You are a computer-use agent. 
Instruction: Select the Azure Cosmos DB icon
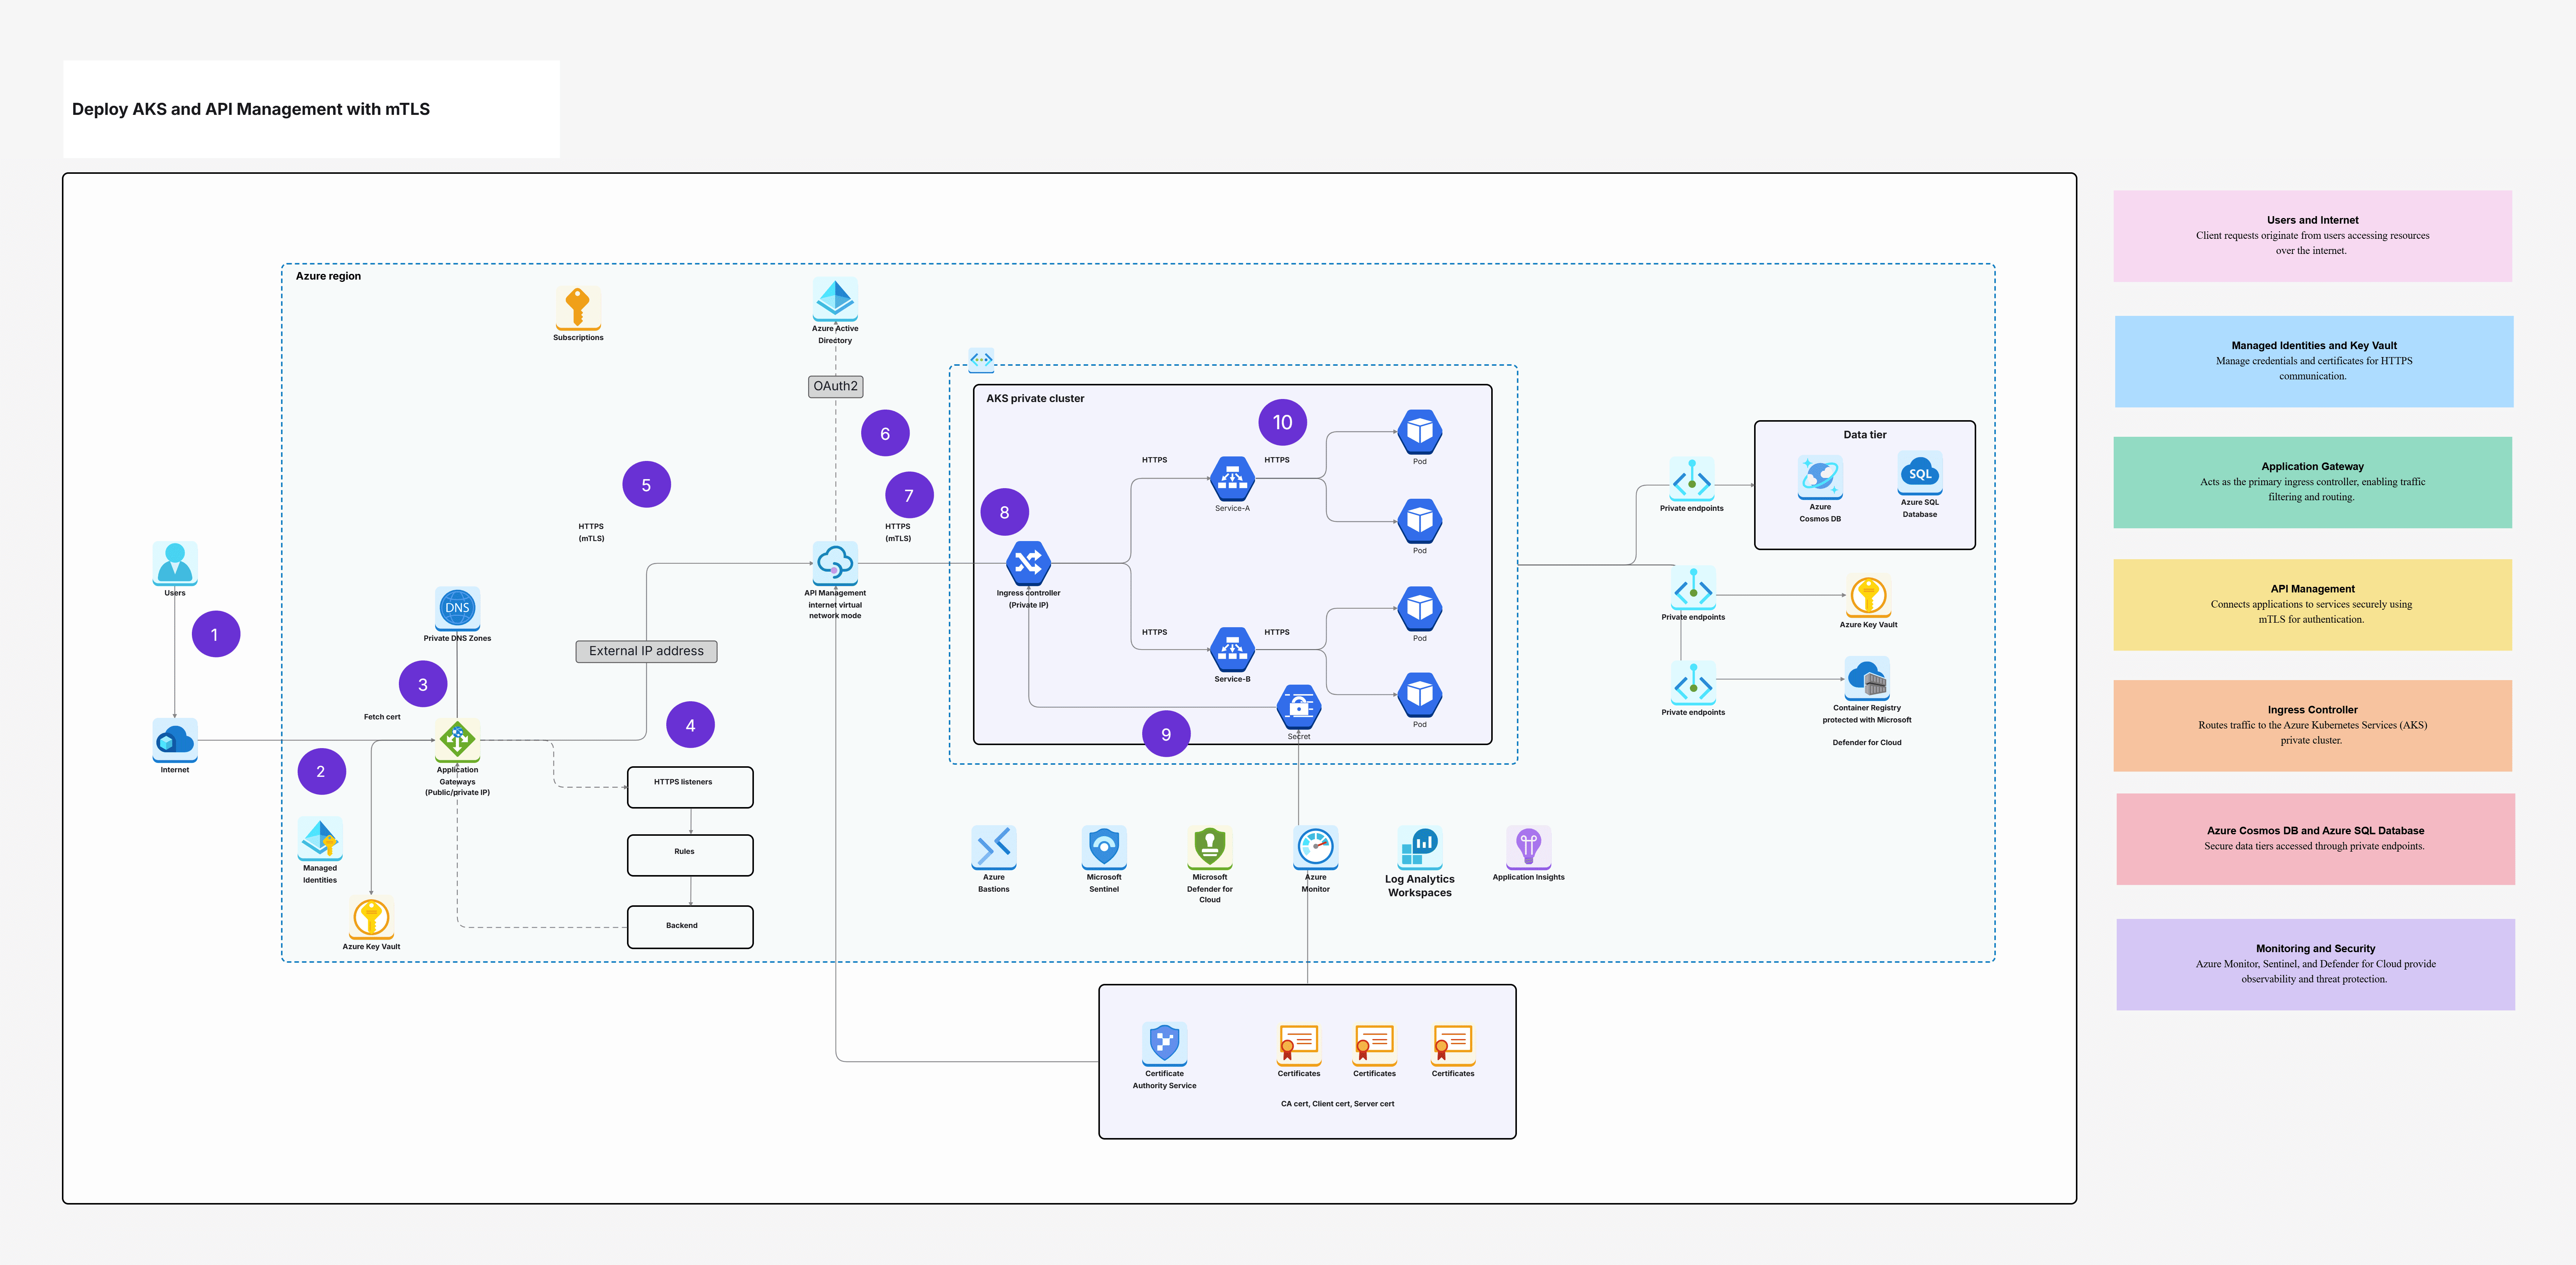(1820, 477)
